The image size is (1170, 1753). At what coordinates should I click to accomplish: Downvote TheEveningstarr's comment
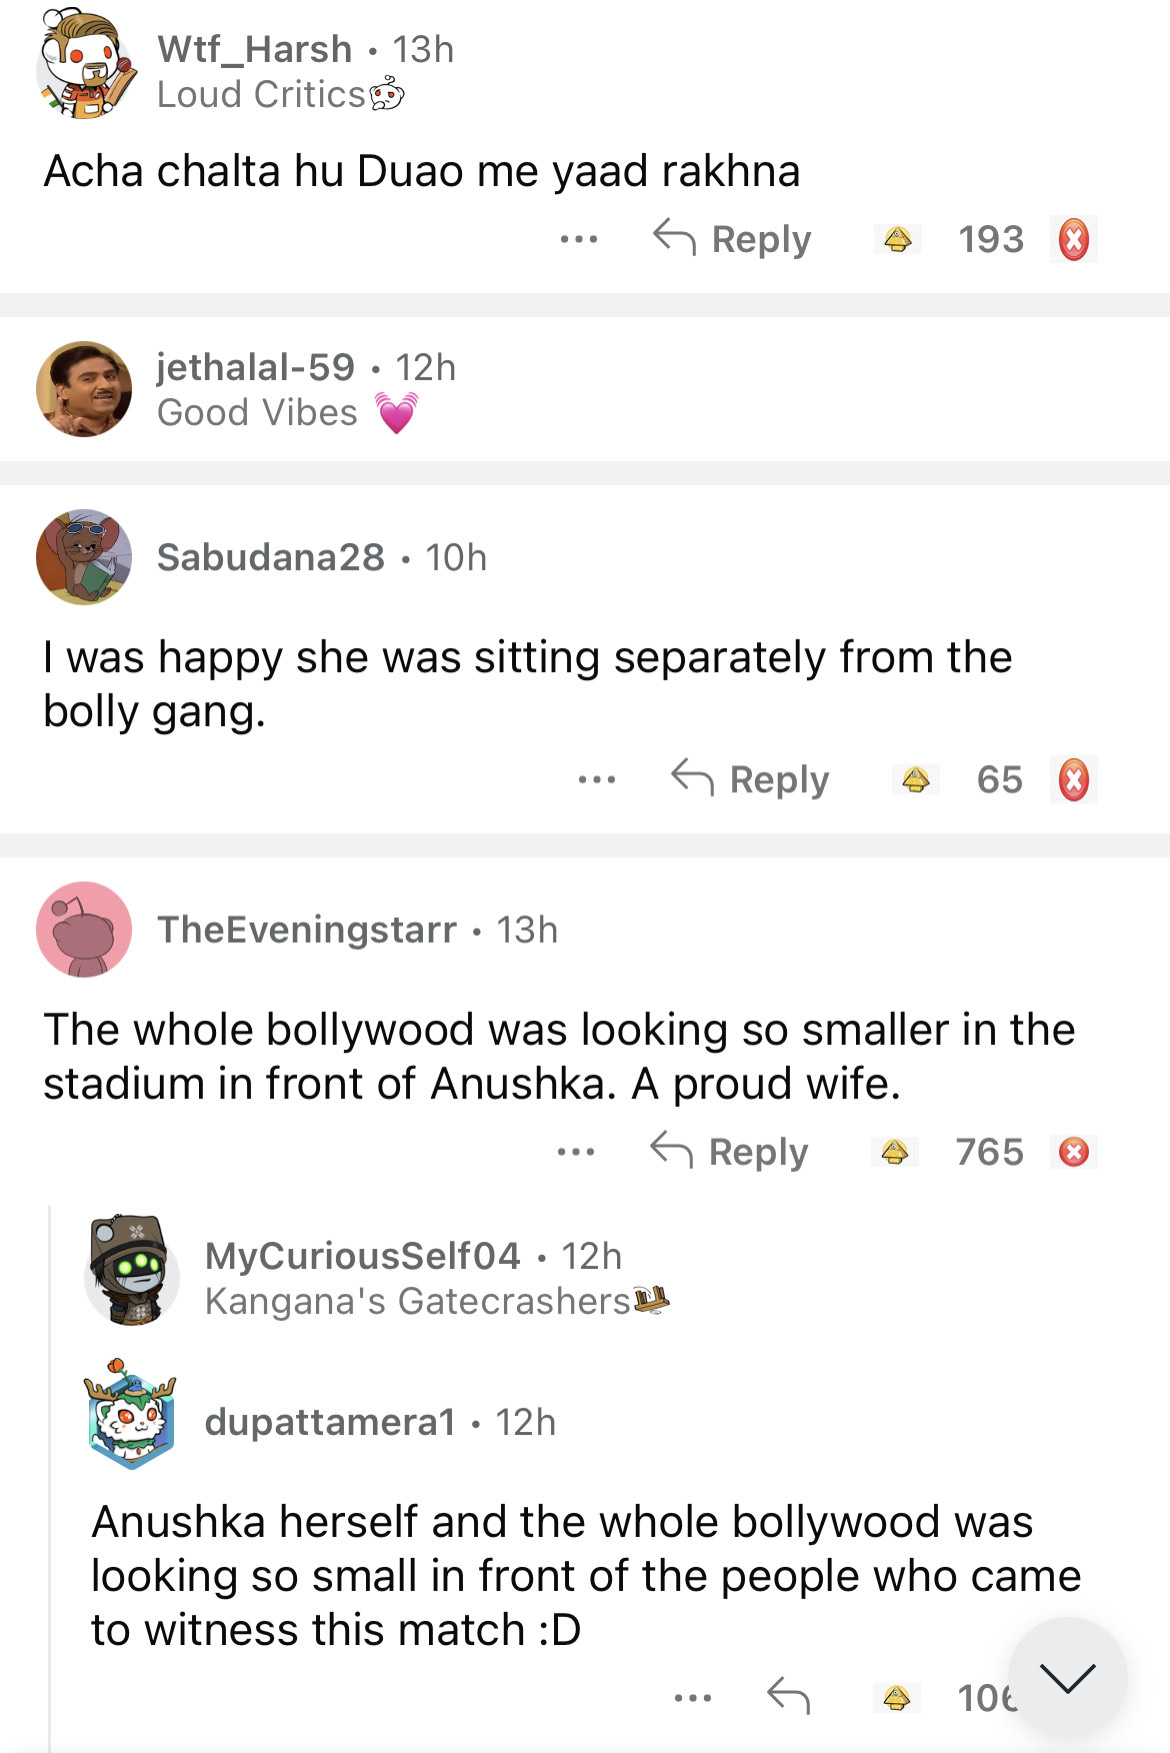[1073, 1152]
